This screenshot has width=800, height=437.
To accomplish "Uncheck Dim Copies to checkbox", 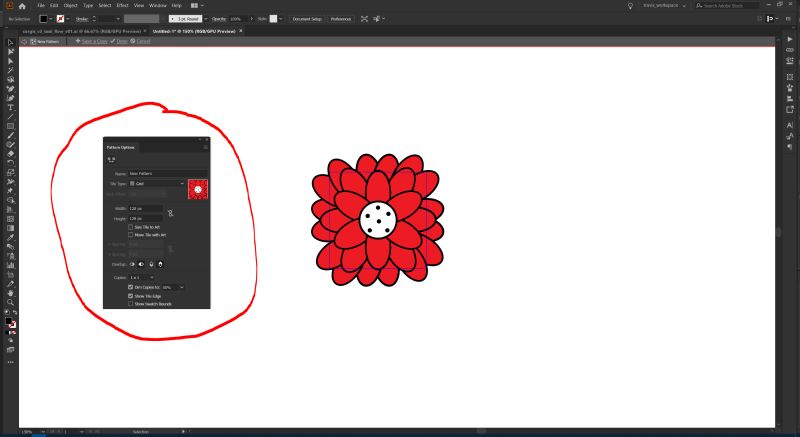I will [131, 288].
